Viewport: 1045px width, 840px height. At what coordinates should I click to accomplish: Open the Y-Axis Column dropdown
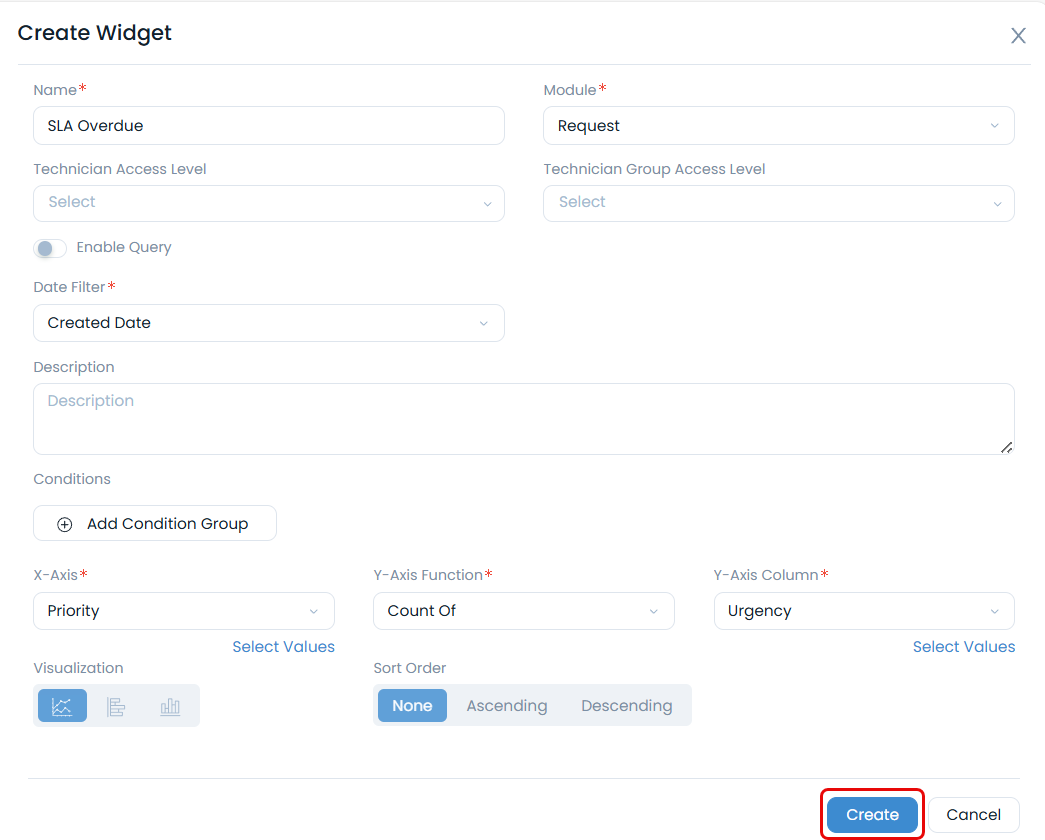pyautogui.click(x=864, y=611)
